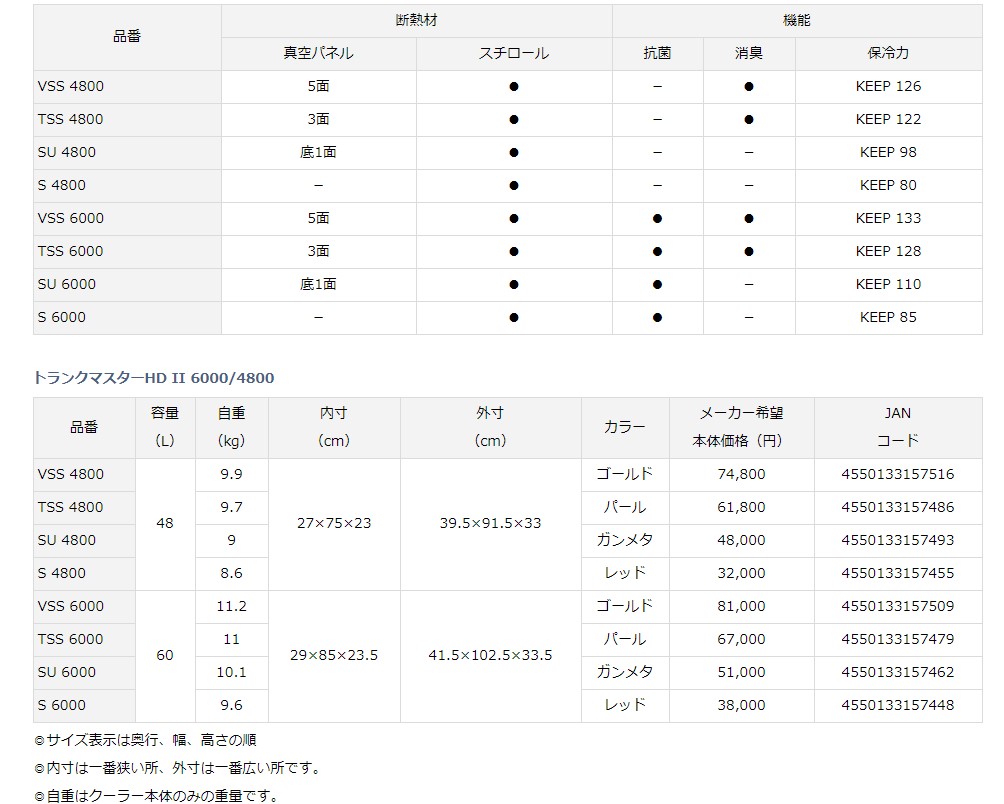The image size is (1004, 804).
Task: Click the 内寸 (cm) column header
Action: [334, 428]
